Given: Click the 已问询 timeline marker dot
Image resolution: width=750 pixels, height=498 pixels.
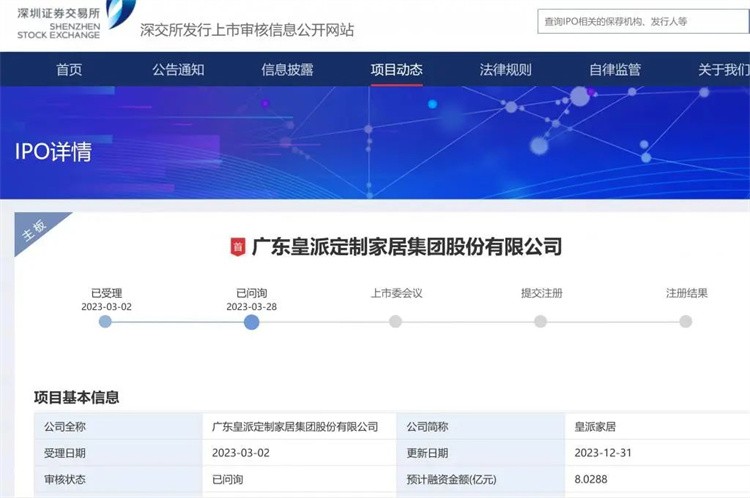Looking at the screenshot, I should point(252,322).
